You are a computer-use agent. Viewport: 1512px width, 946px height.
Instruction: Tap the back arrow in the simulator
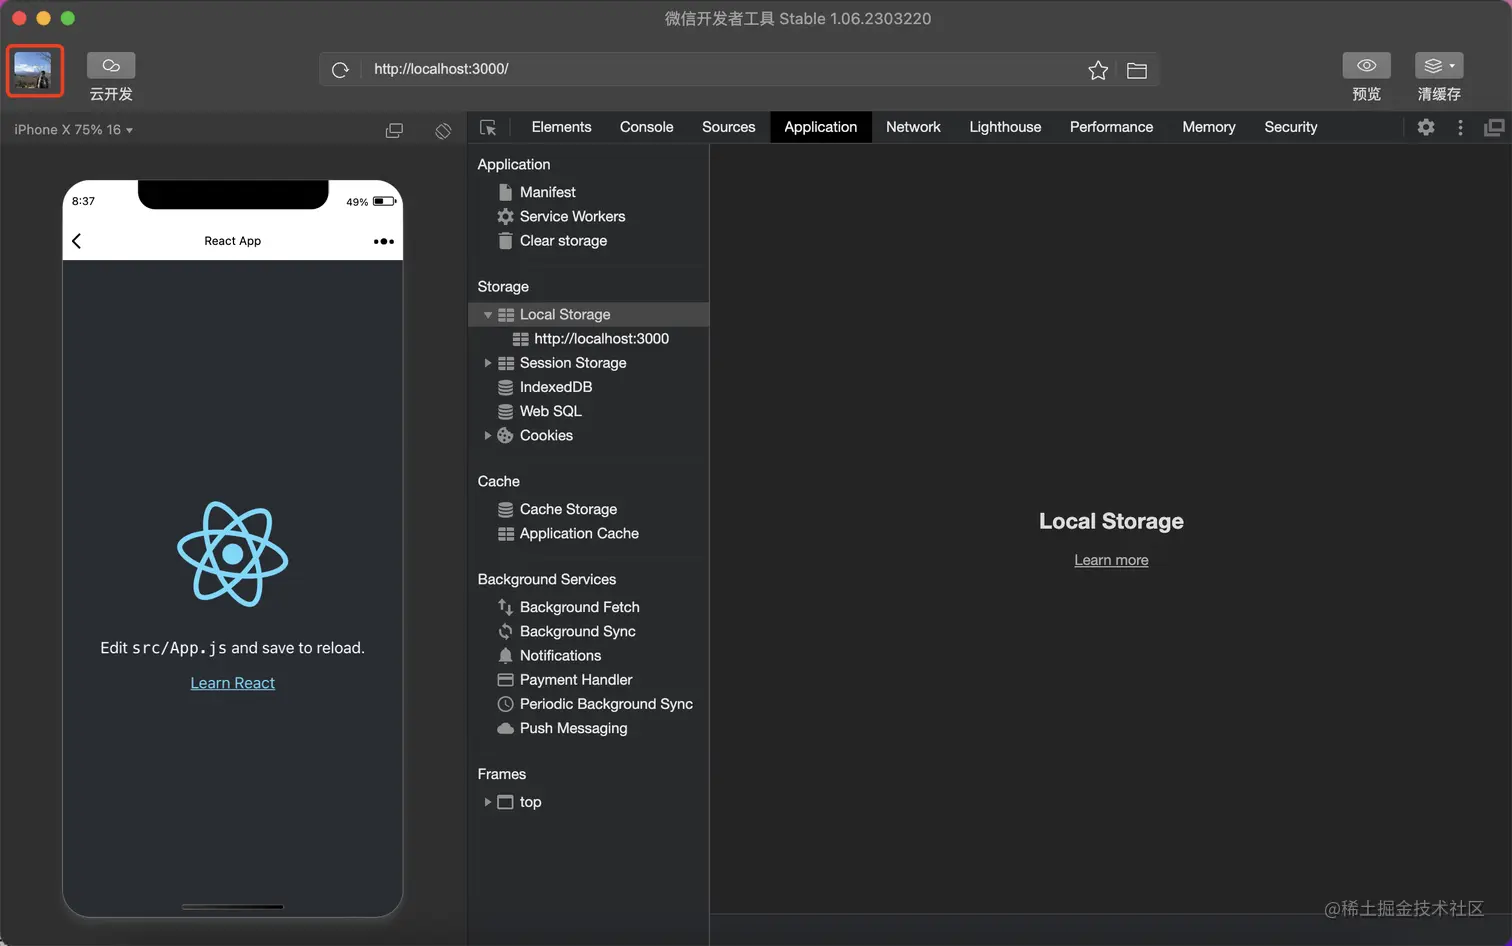point(77,241)
